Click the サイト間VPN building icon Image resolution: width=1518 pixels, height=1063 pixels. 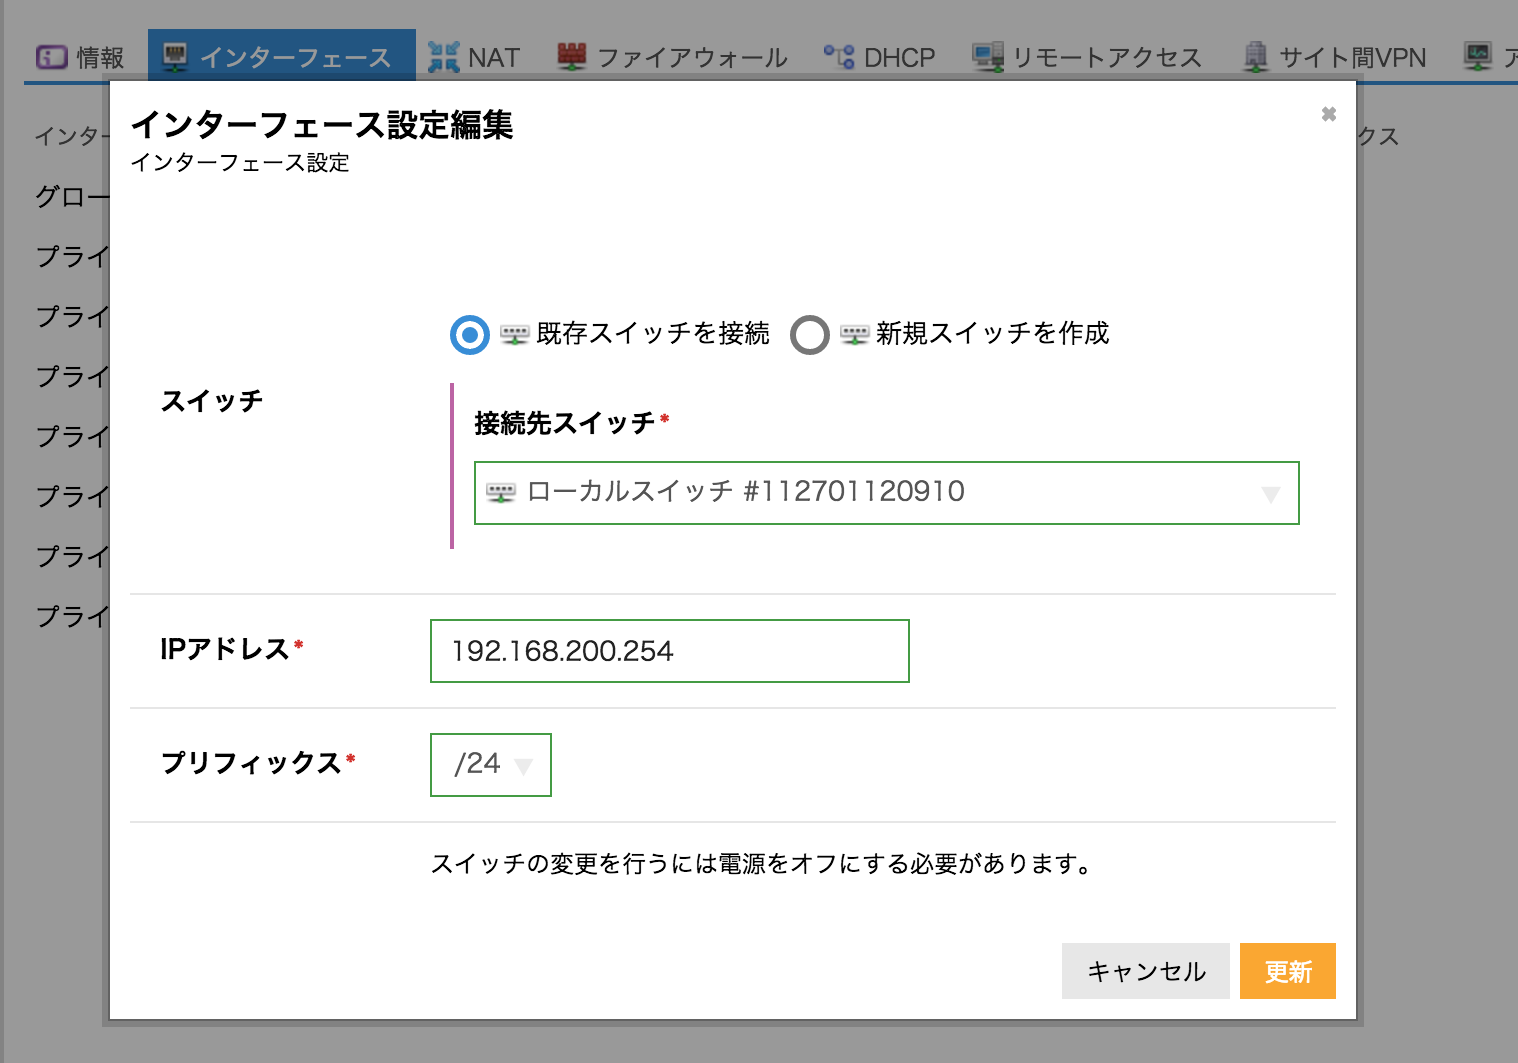pyautogui.click(x=1255, y=57)
